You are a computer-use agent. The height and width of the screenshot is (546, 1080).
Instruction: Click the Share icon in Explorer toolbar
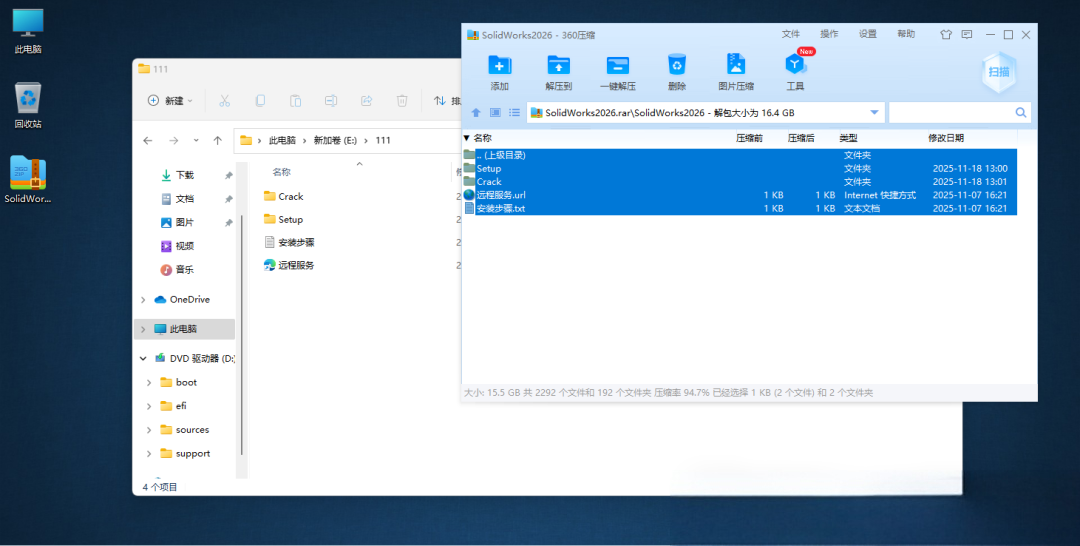coord(366,101)
